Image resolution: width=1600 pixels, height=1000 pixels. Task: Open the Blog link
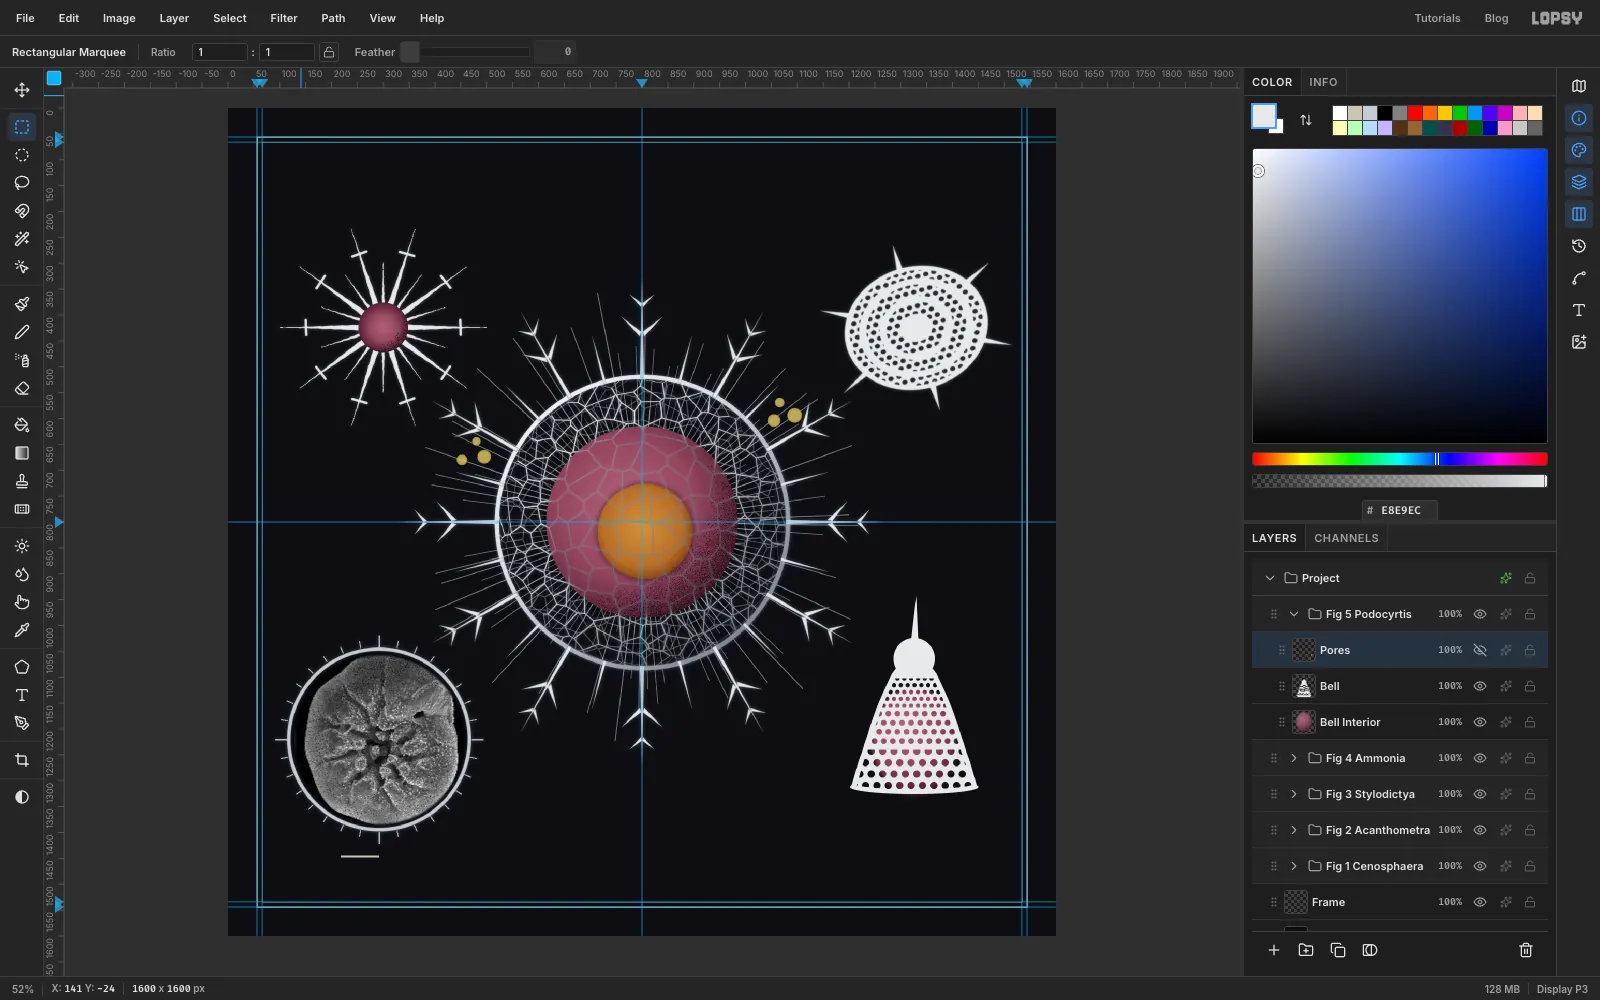tap(1496, 18)
